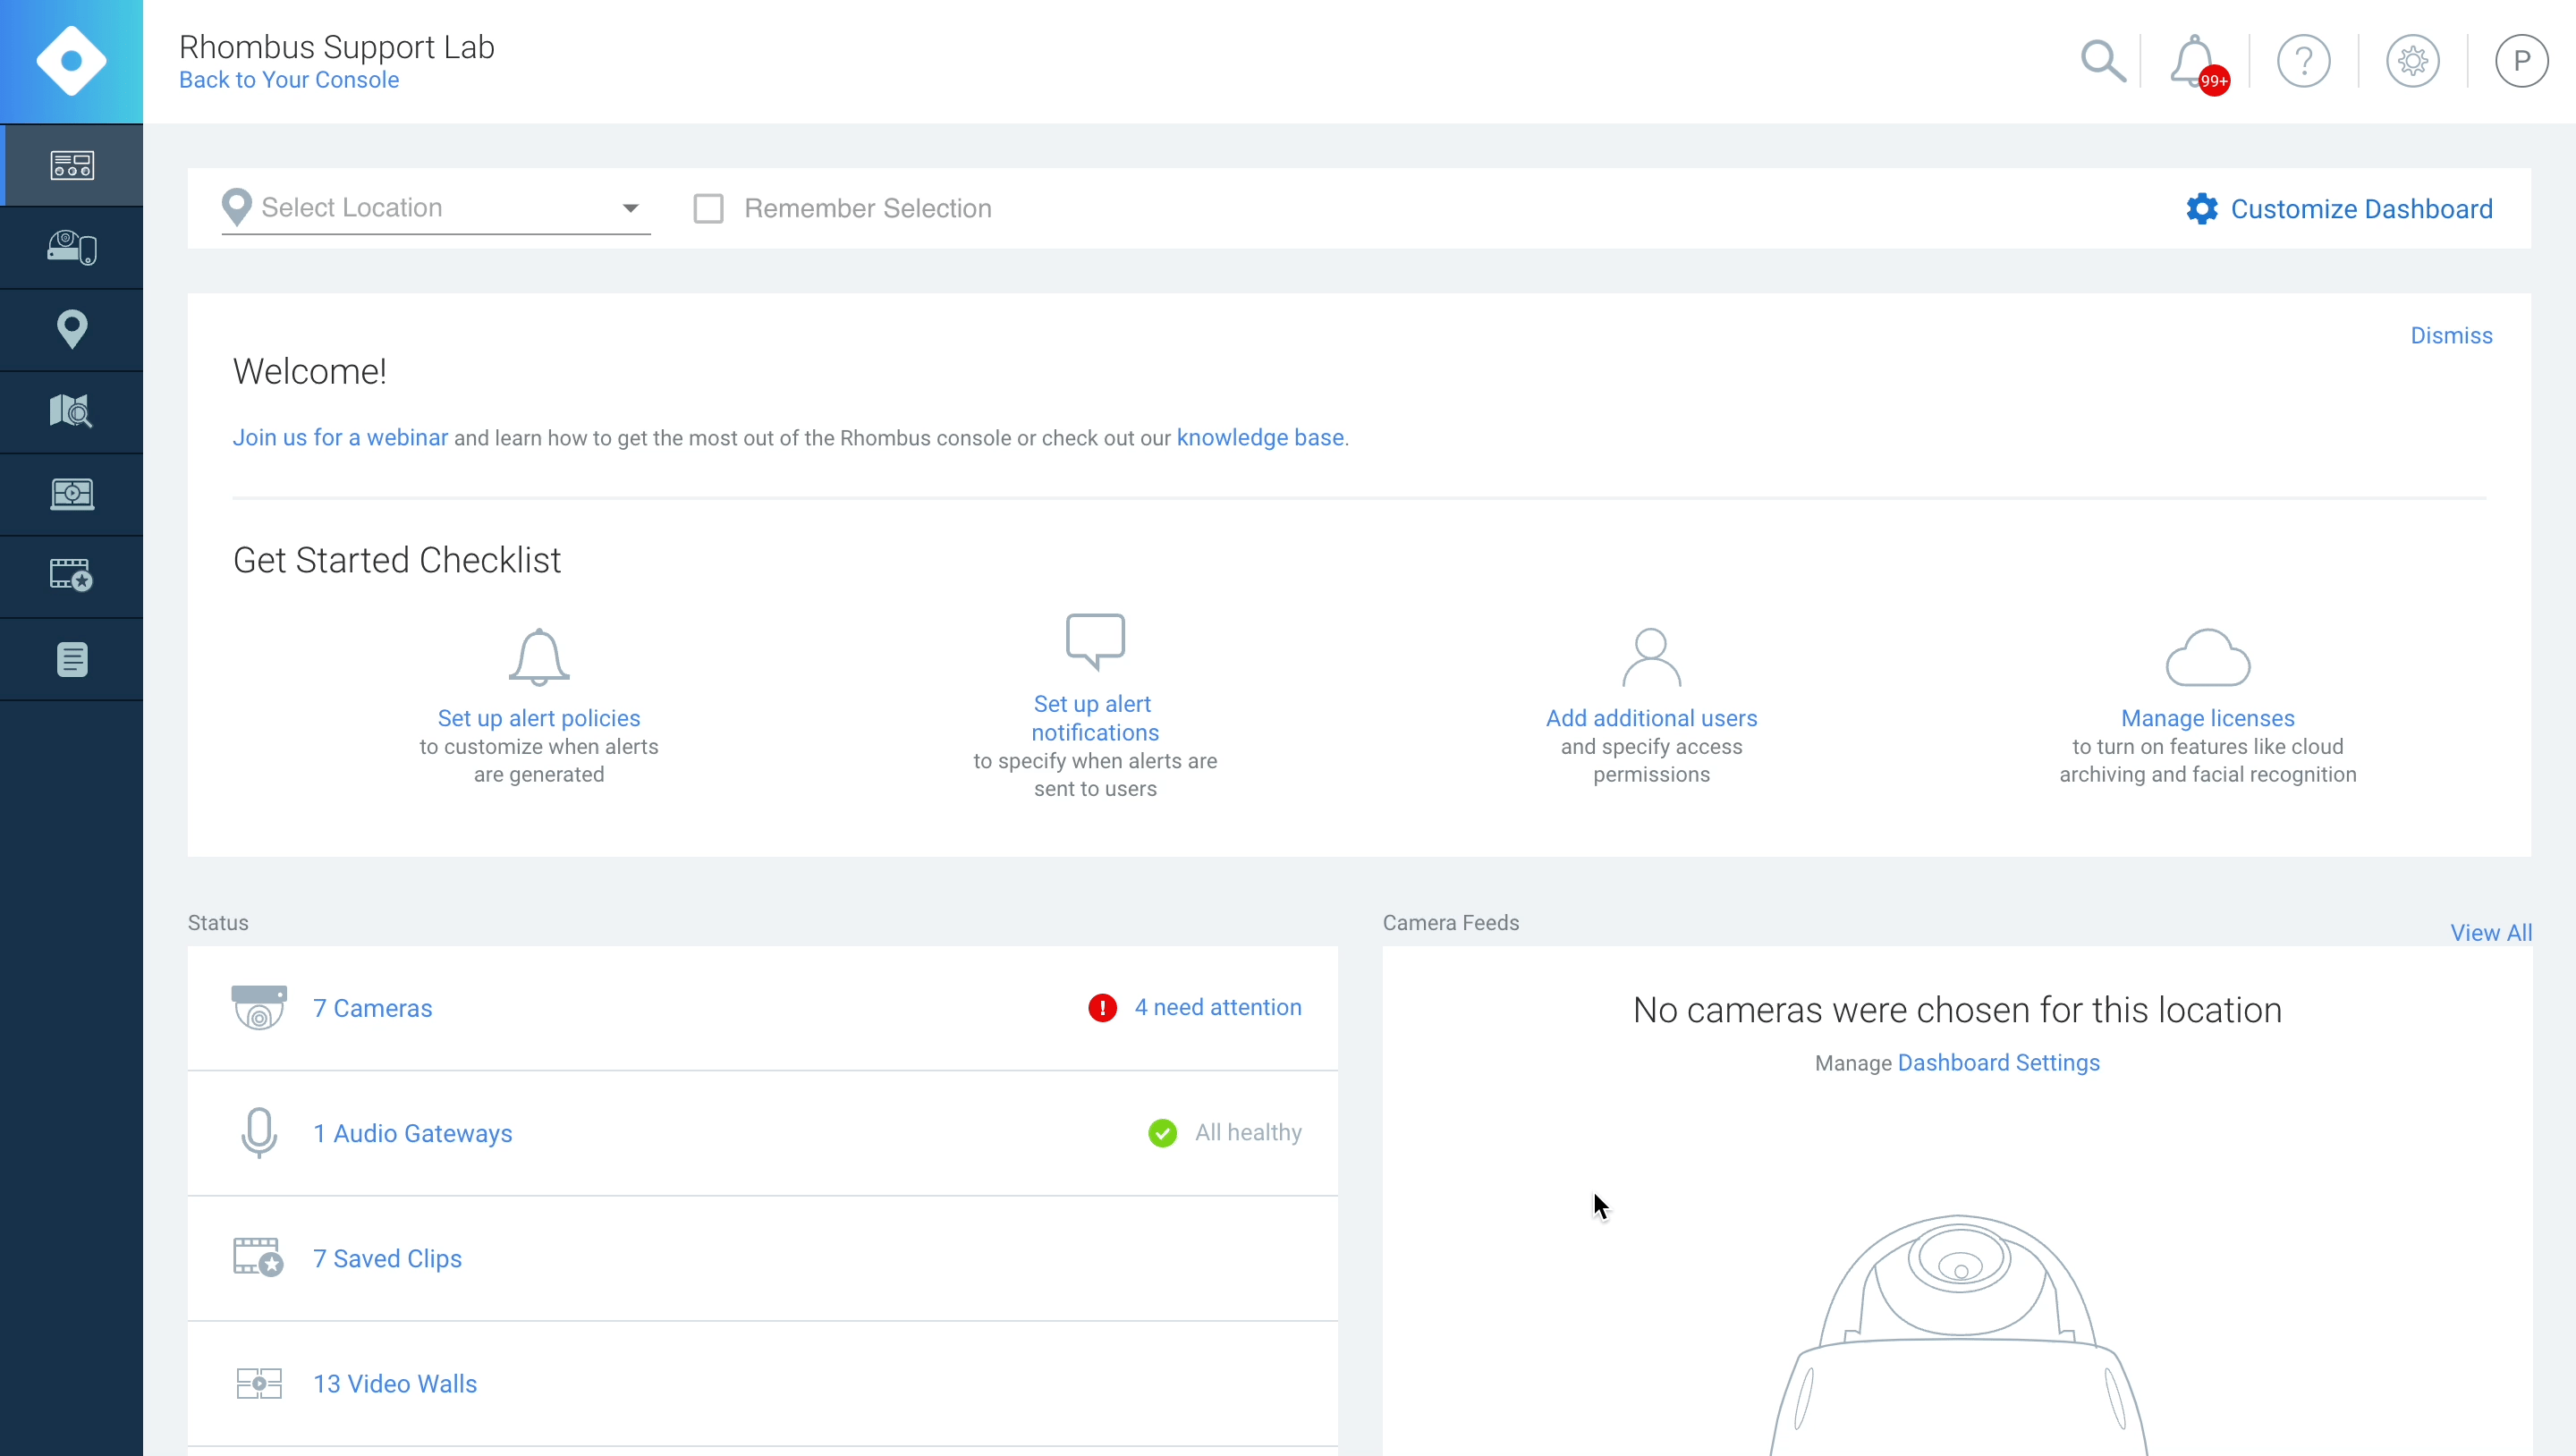The height and width of the screenshot is (1456, 2576).
Task: Click the Rhombus Support Lab title
Action: 336,46
